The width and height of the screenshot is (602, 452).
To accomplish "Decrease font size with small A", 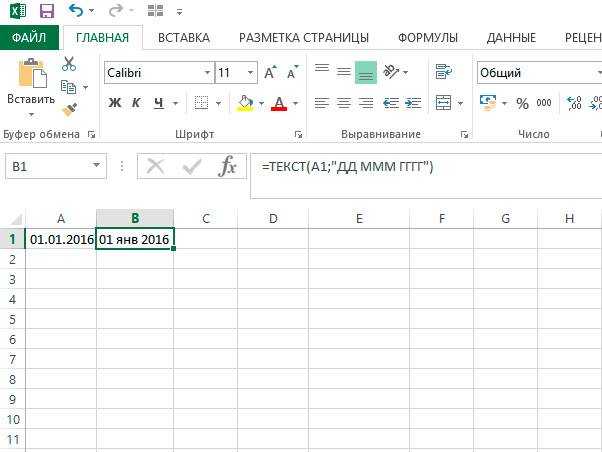I will click(x=292, y=73).
